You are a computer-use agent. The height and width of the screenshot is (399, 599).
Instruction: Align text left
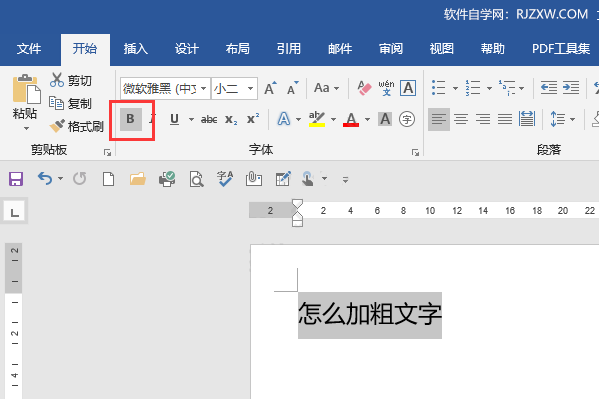(x=439, y=119)
